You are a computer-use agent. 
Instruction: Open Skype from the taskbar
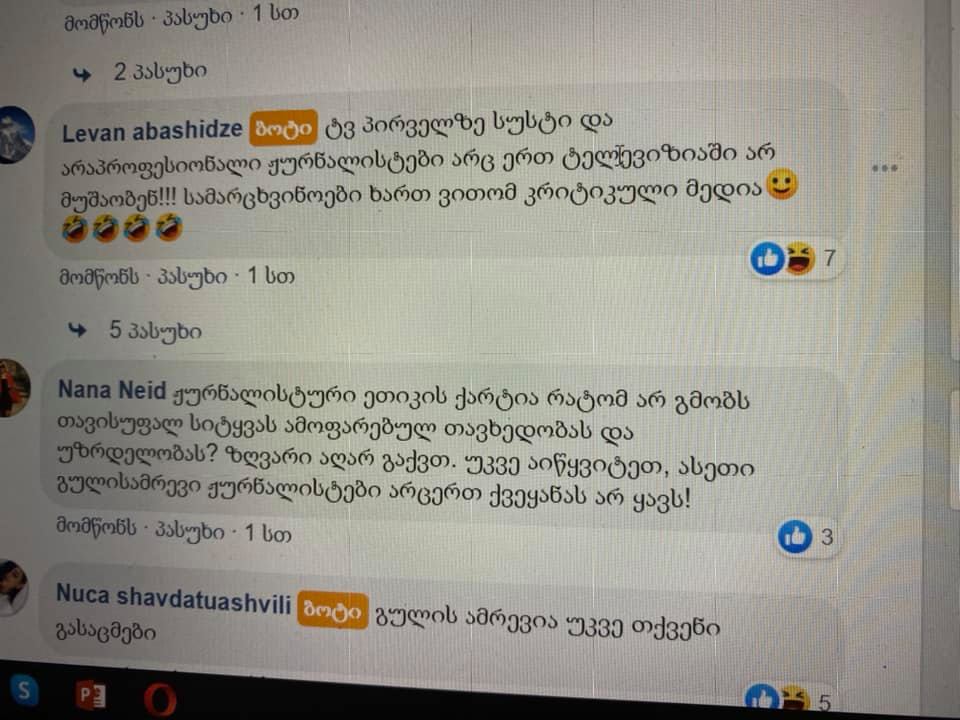click(23, 690)
